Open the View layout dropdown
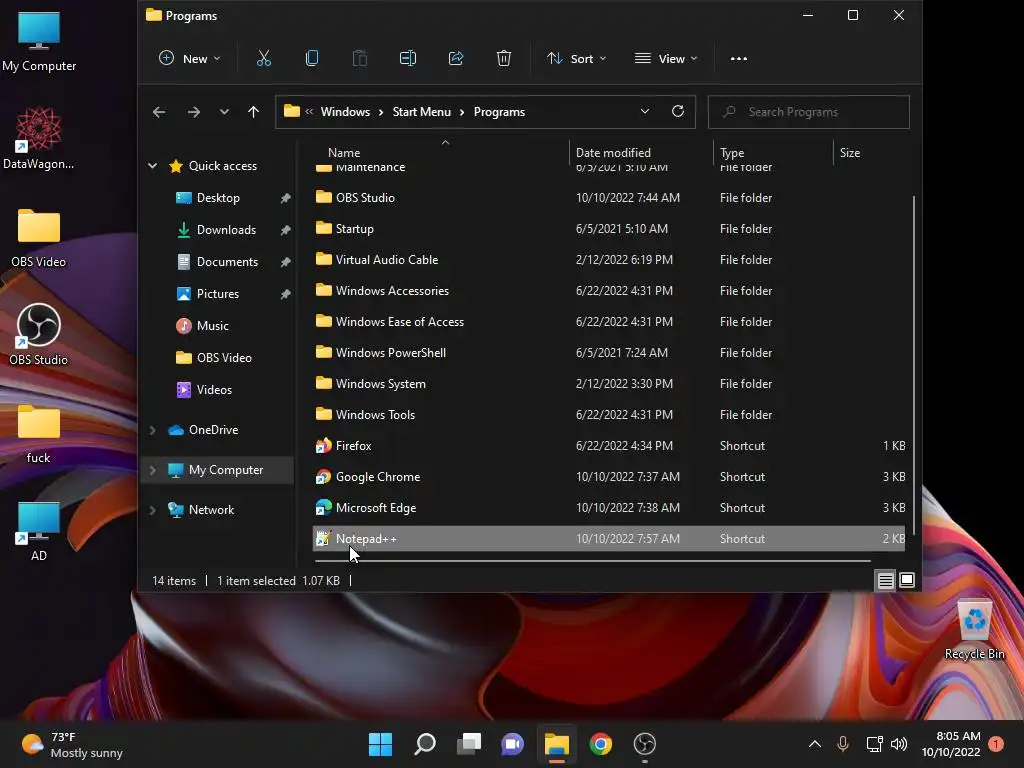This screenshot has height=768, width=1024. (x=666, y=59)
